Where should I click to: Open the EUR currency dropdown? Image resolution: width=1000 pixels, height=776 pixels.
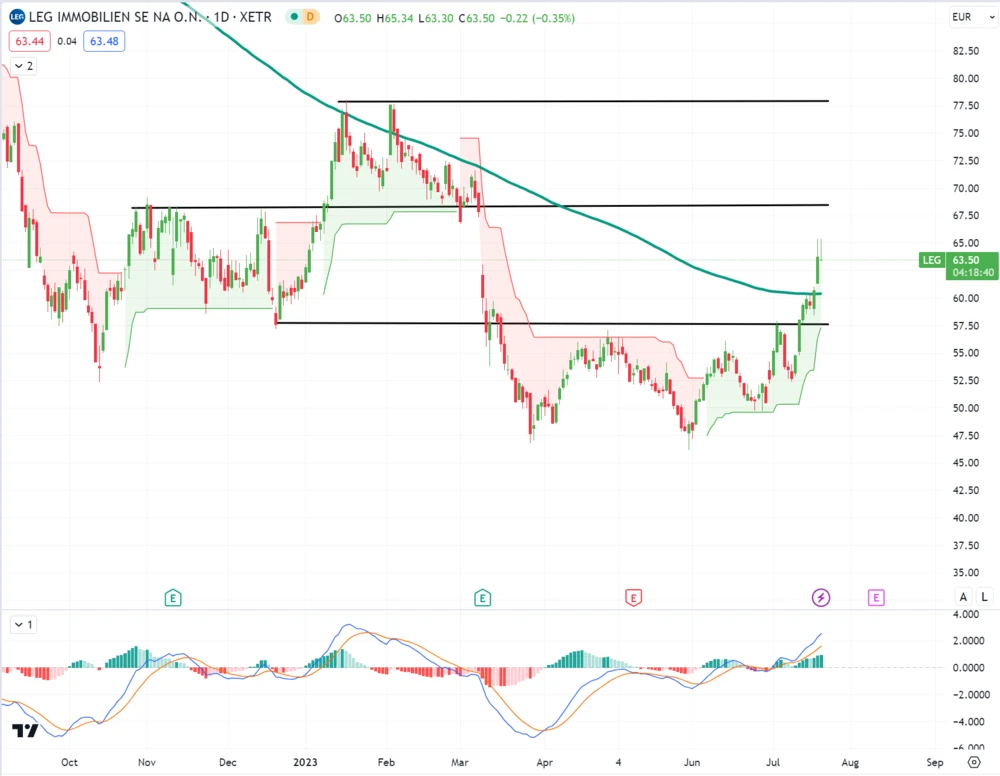[973, 17]
